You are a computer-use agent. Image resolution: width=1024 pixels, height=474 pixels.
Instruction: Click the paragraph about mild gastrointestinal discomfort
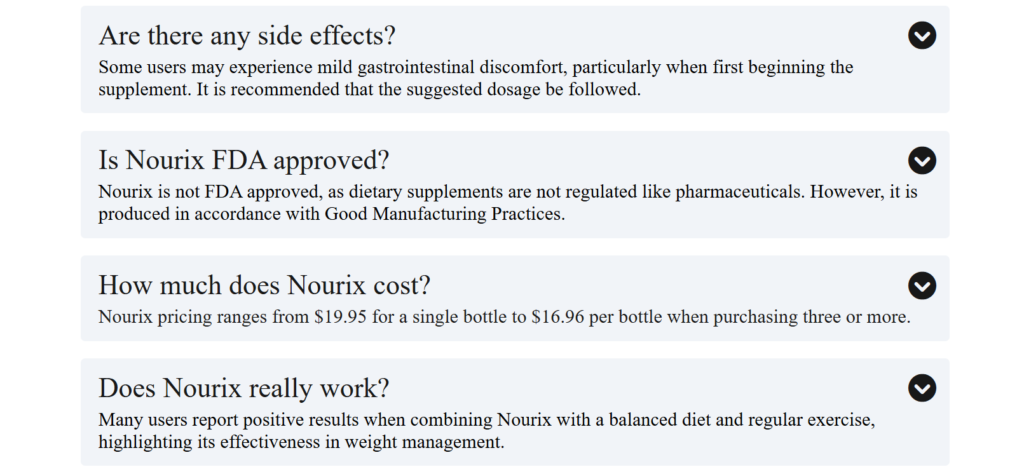click(x=475, y=78)
